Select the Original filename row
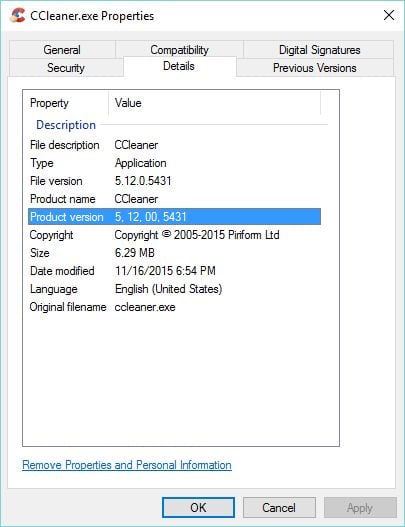 tap(174, 307)
